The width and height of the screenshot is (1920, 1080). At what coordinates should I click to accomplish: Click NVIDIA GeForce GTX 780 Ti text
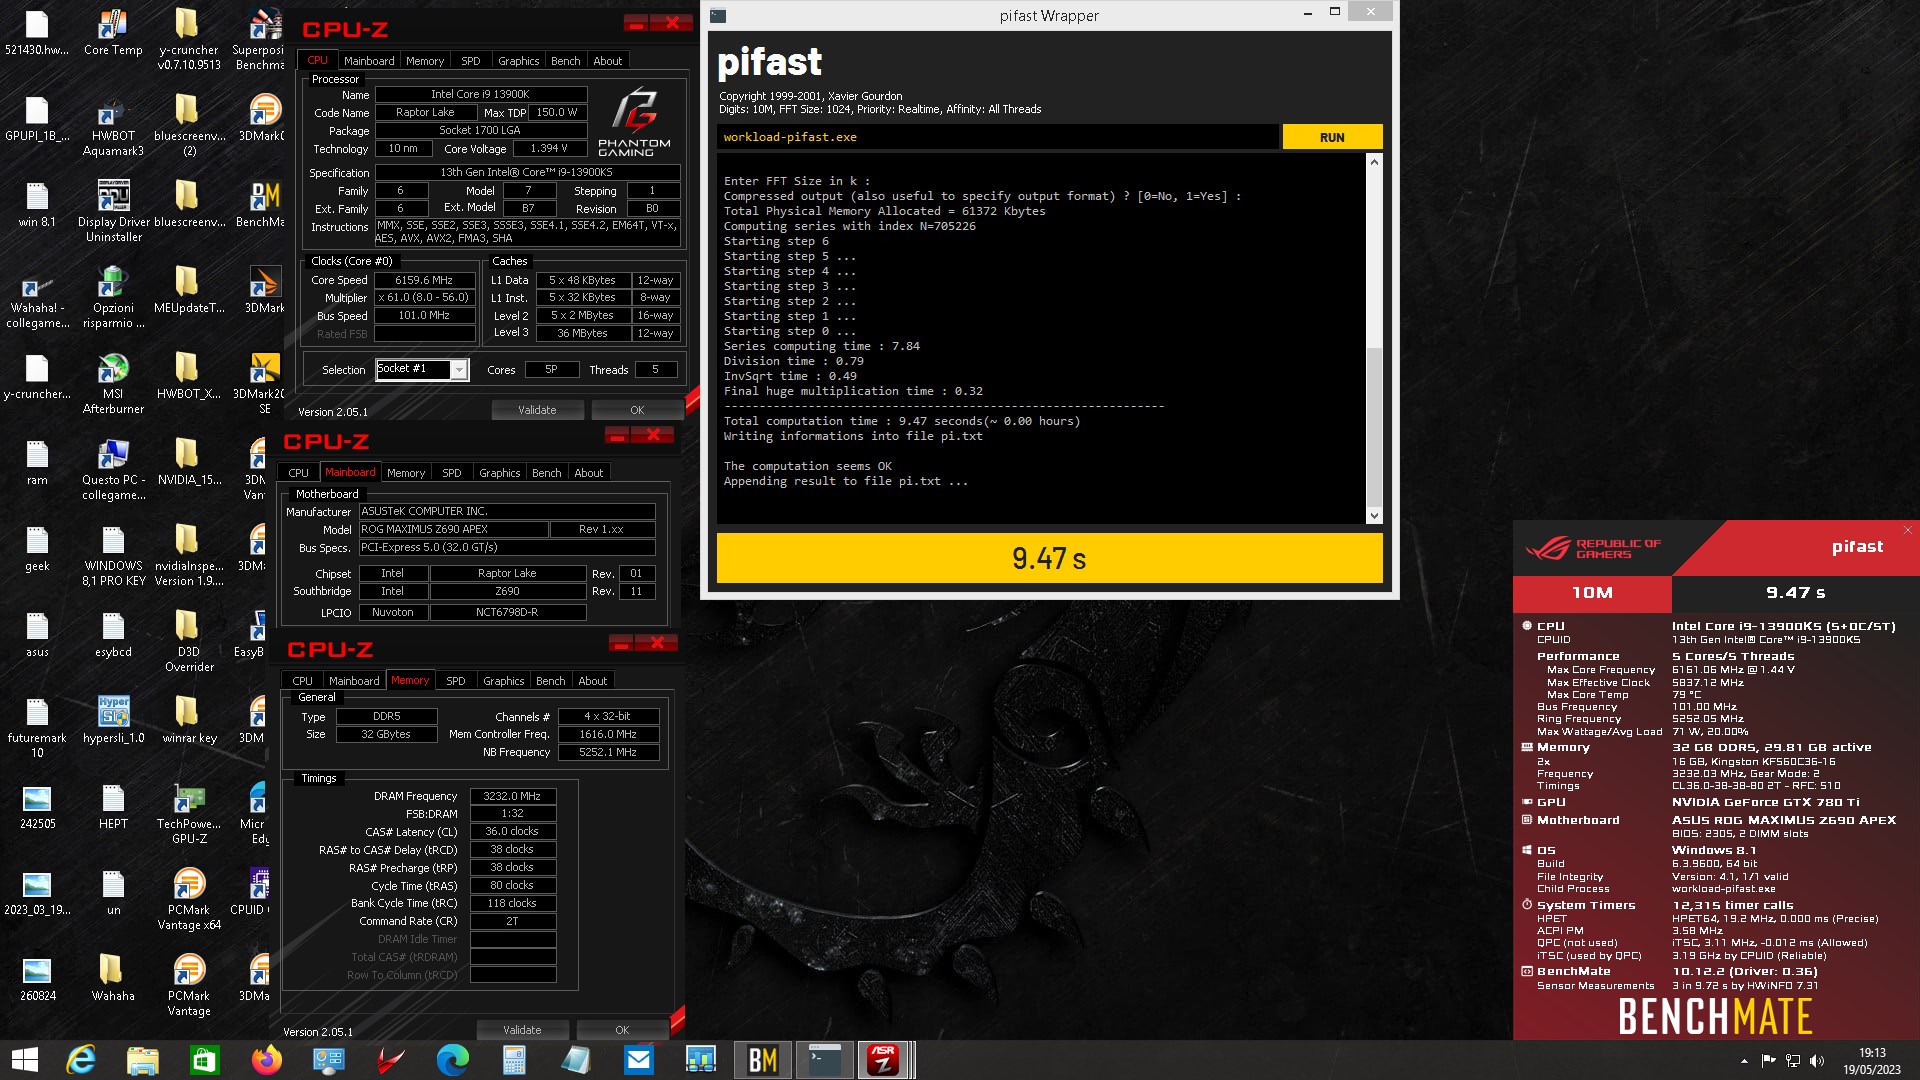(x=1766, y=802)
